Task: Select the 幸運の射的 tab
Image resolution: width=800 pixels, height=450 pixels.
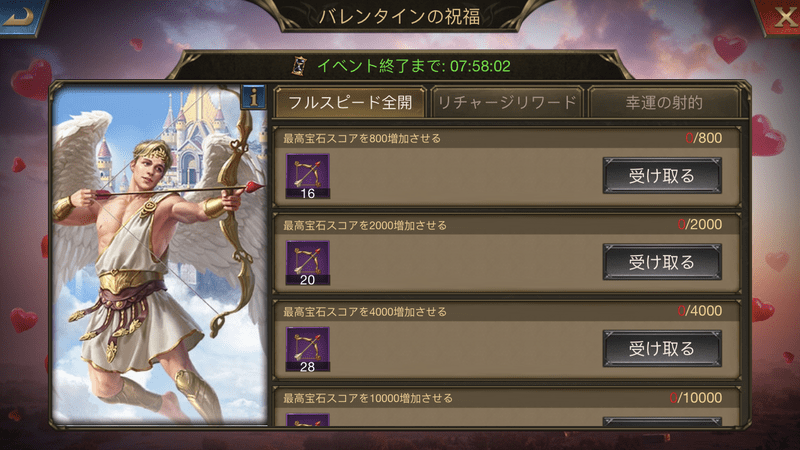Action: pos(664,102)
